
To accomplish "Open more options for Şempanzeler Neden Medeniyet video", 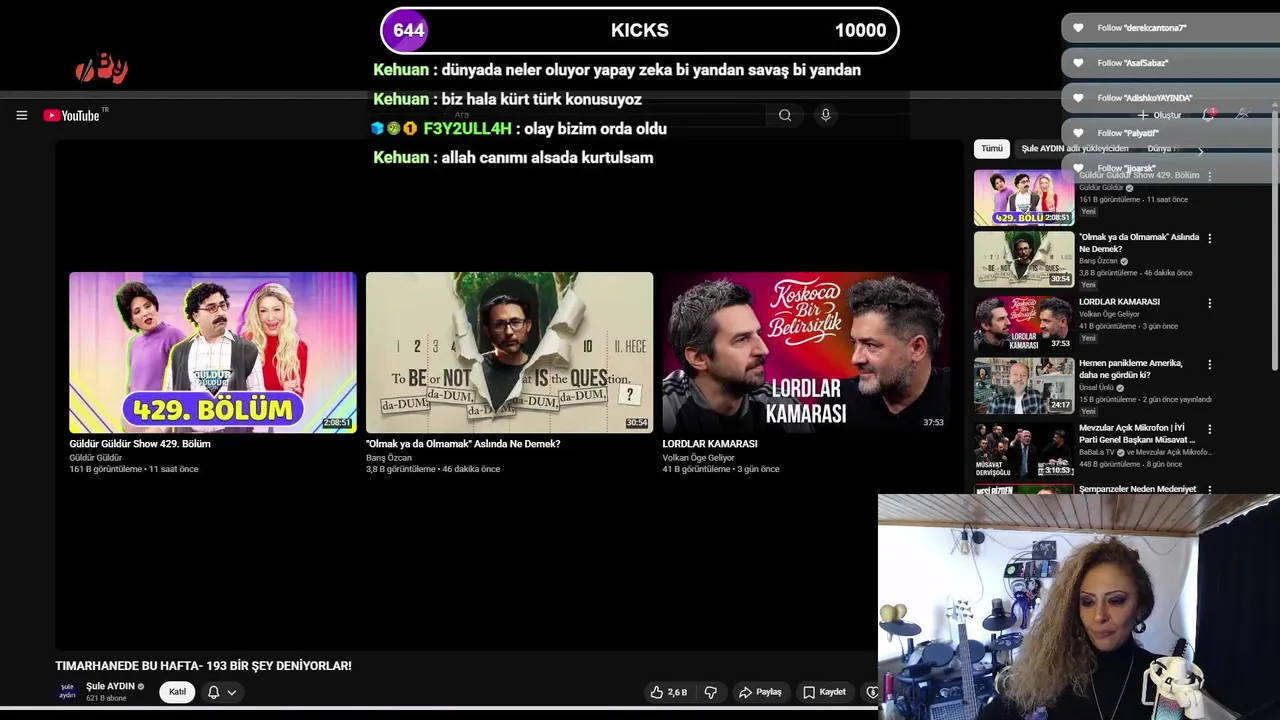I will coord(1209,489).
